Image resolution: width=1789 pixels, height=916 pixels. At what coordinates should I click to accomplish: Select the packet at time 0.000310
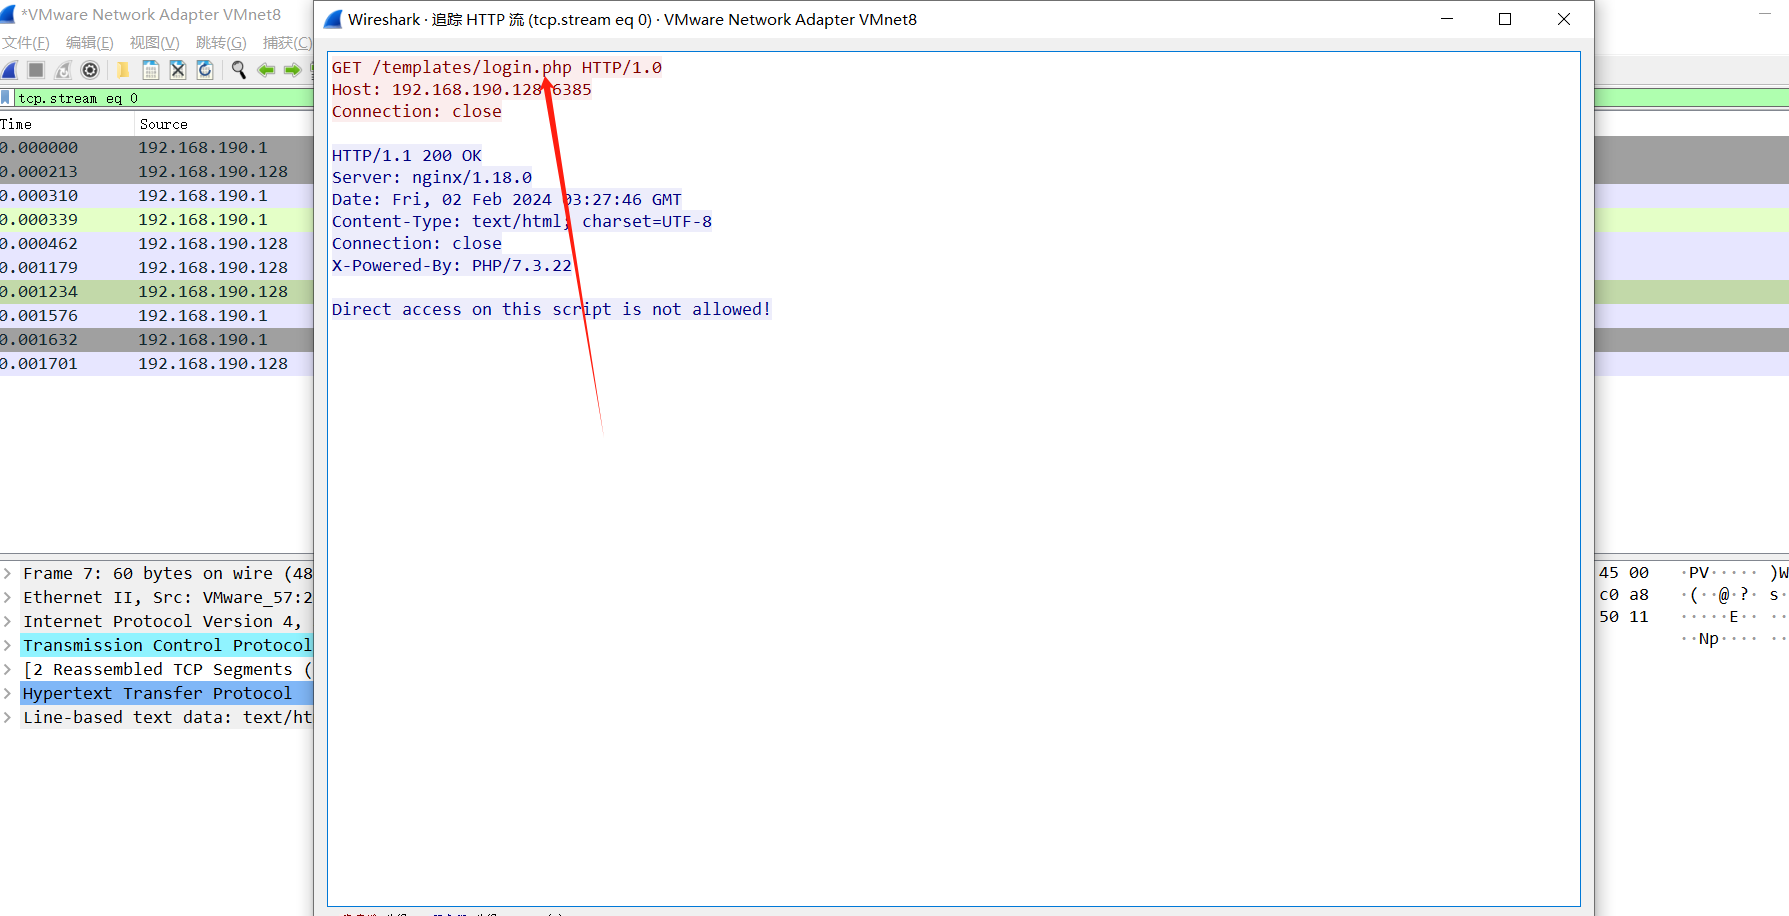click(157, 195)
